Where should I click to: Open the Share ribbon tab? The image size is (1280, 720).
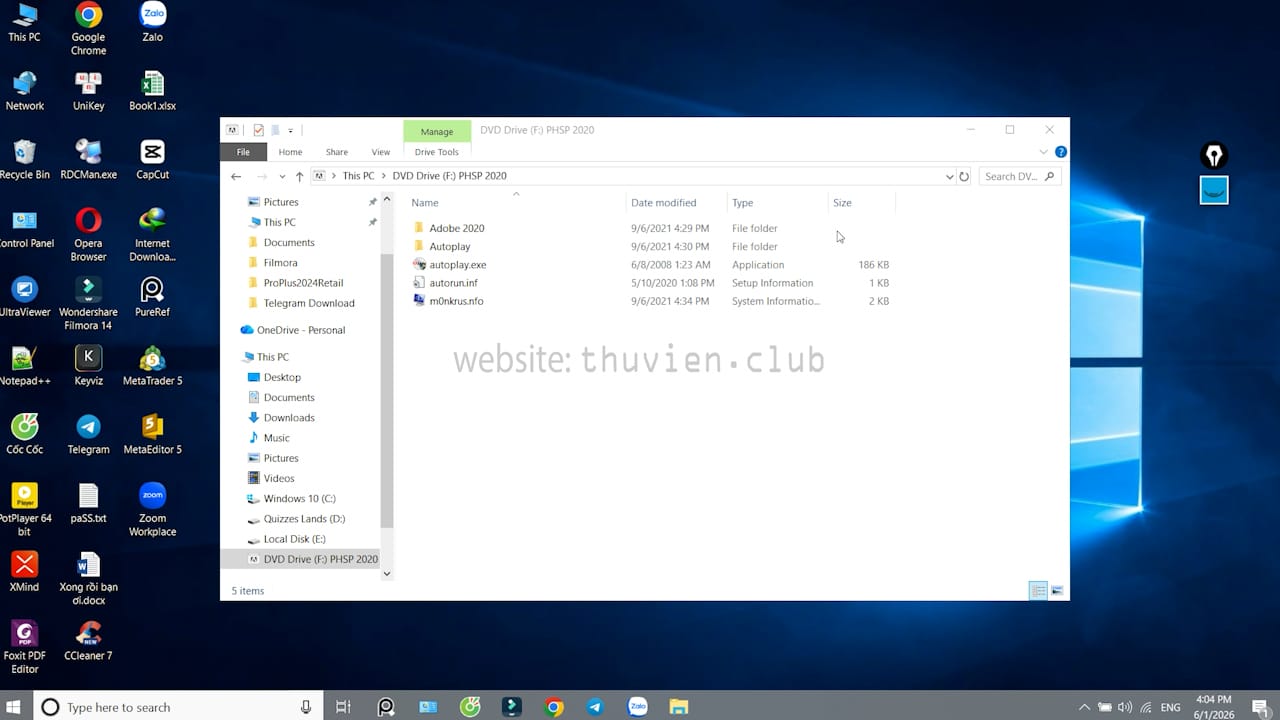tap(336, 152)
